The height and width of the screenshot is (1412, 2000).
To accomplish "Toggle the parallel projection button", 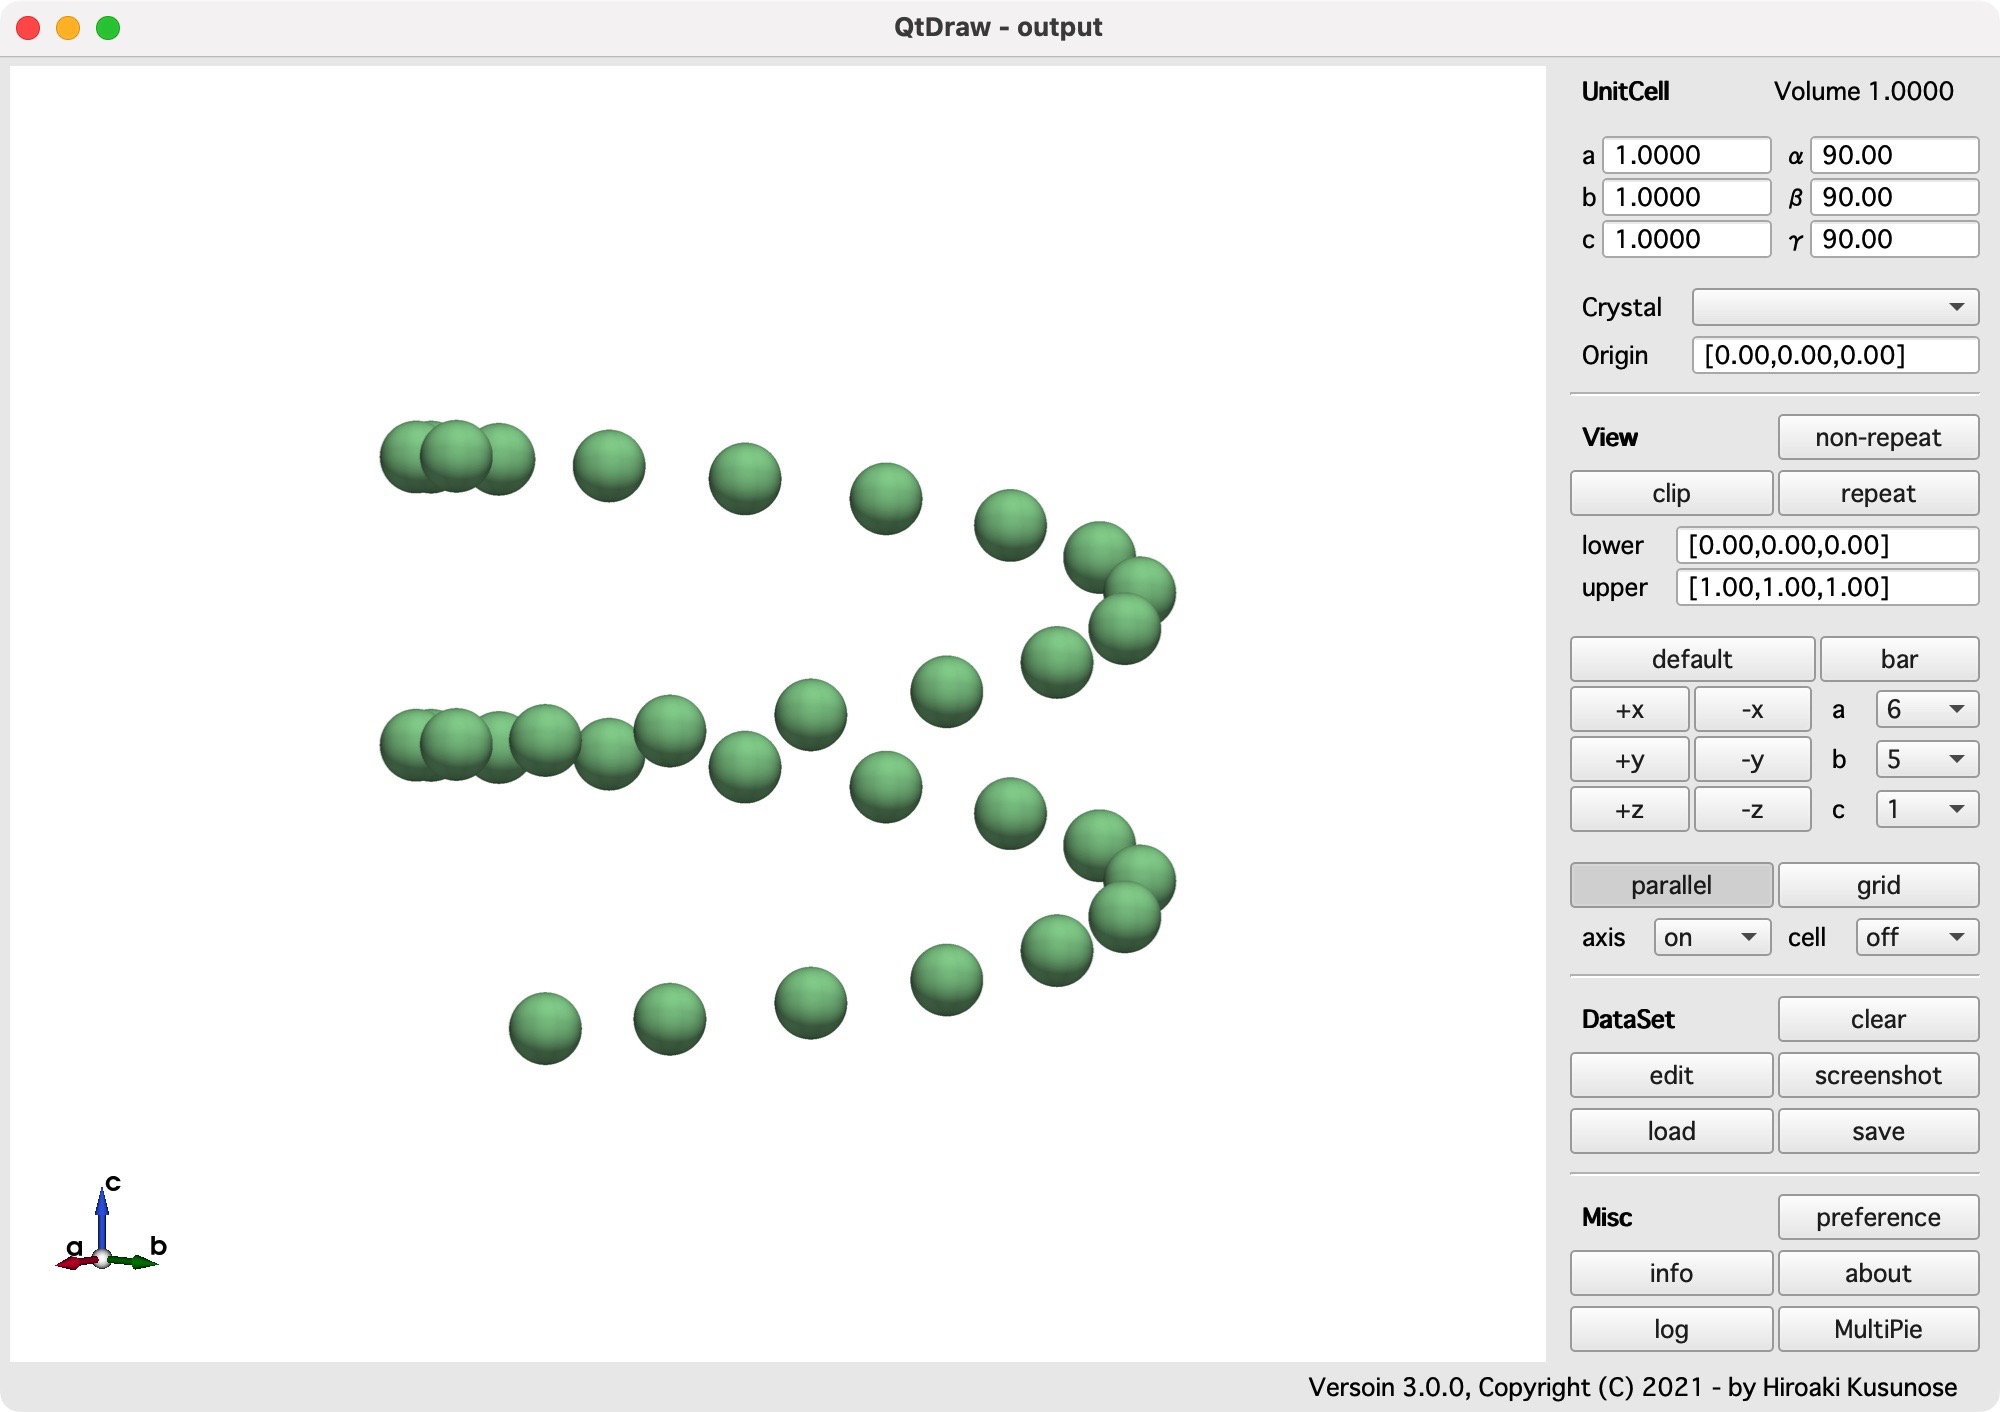I will [1670, 885].
